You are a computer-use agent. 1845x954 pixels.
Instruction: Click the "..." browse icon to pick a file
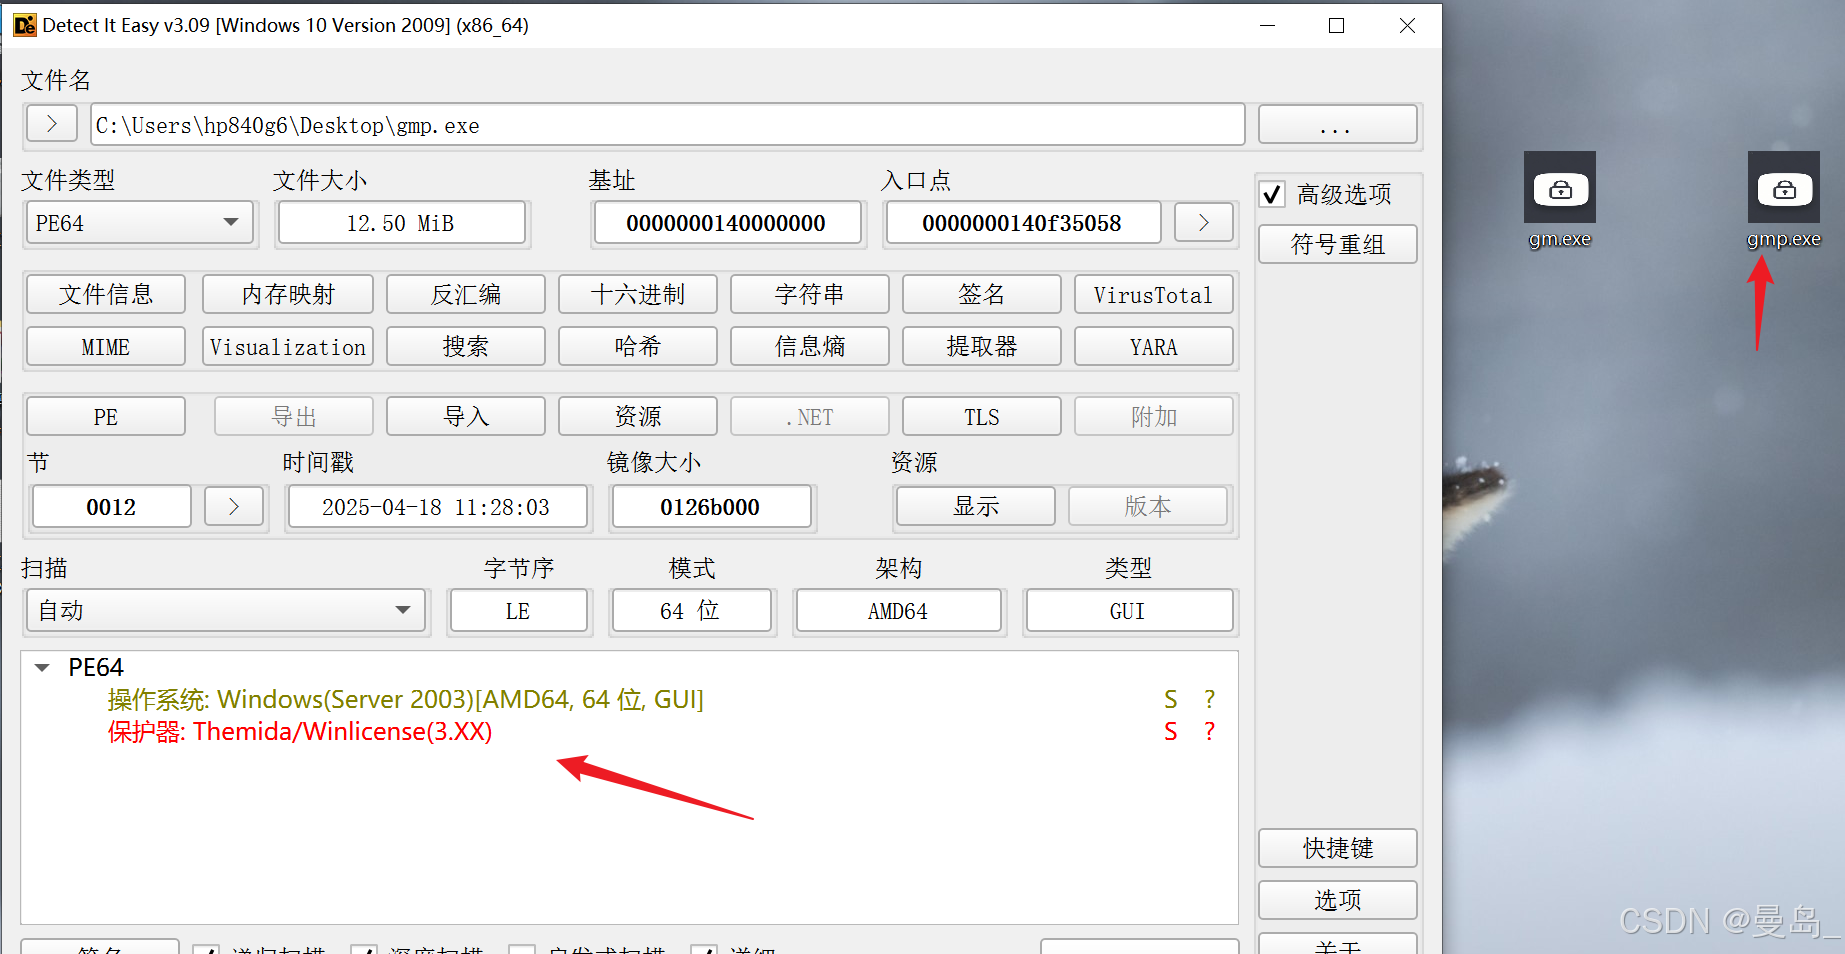(x=1337, y=124)
